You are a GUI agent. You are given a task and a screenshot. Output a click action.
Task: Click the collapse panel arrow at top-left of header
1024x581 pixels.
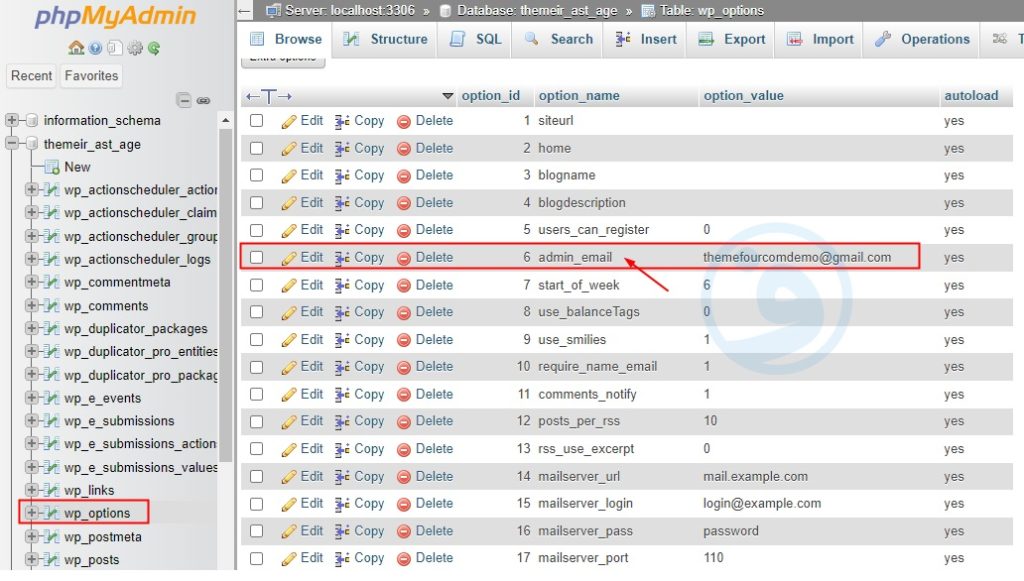click(x=244, y=10)
